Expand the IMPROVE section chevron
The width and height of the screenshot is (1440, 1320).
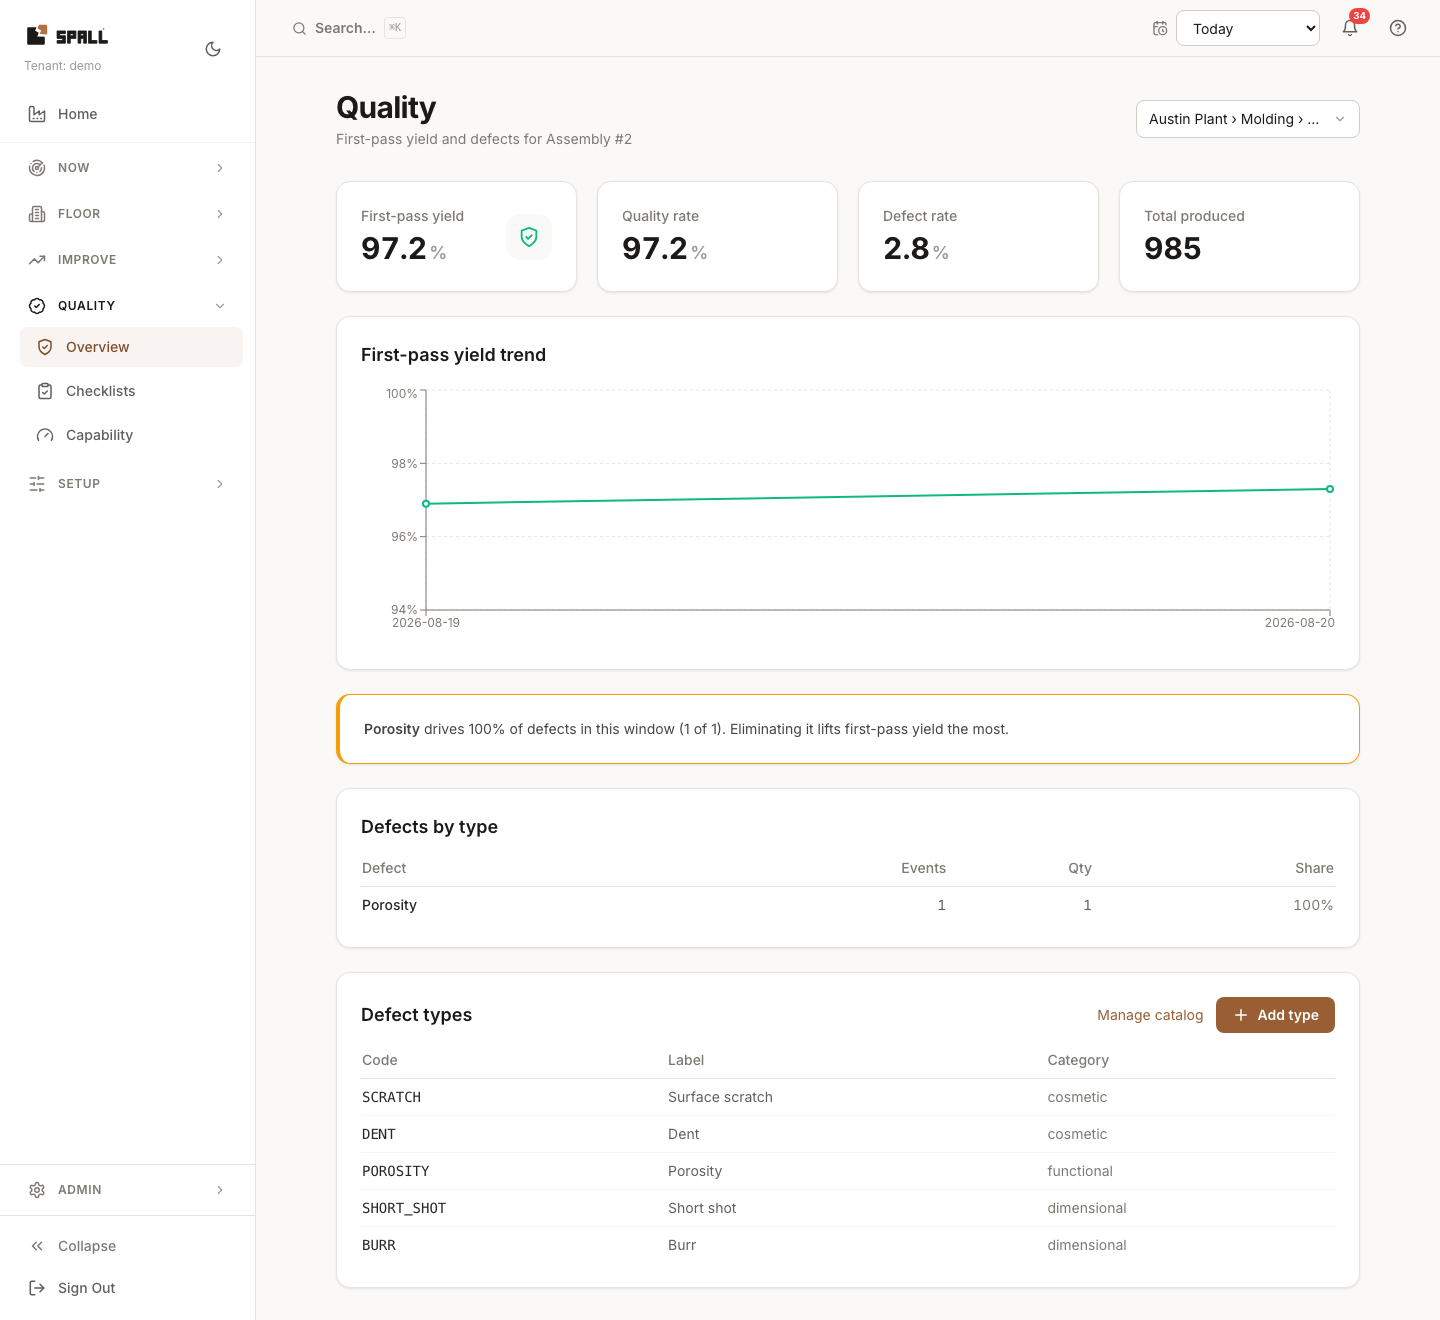coord(220,260)
